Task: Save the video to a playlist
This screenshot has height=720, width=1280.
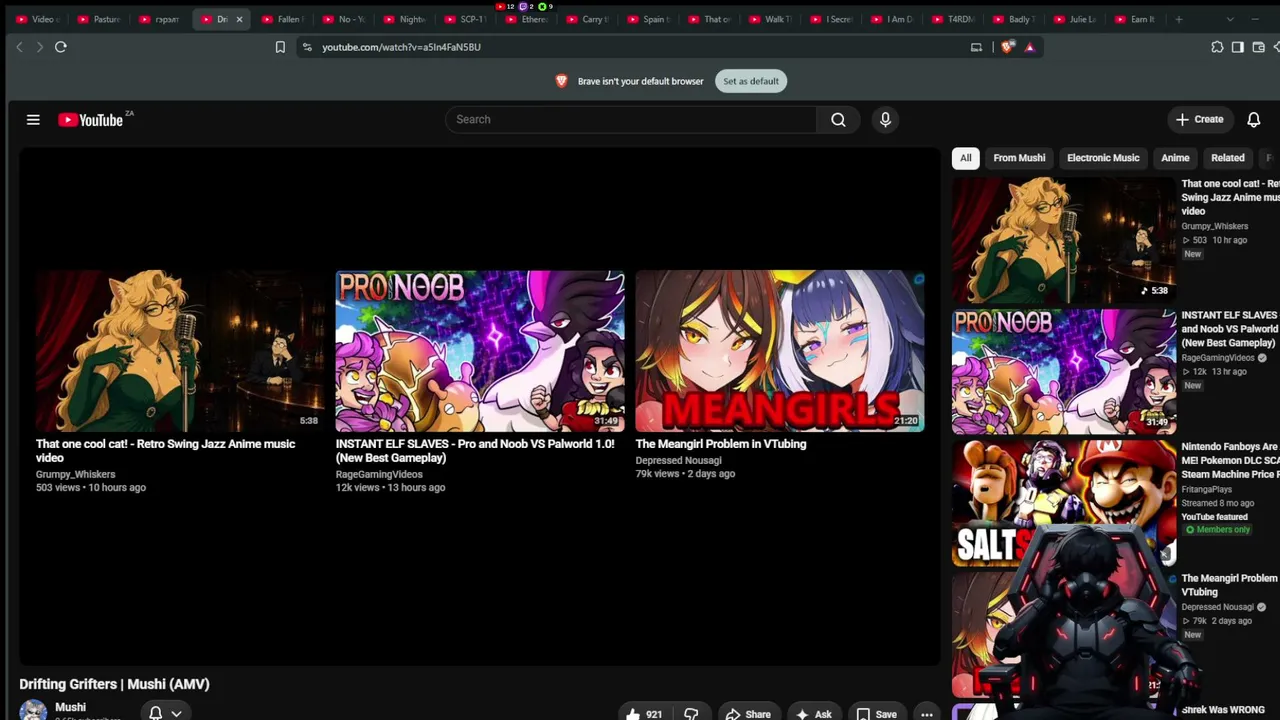Action: tap(876, 714)
